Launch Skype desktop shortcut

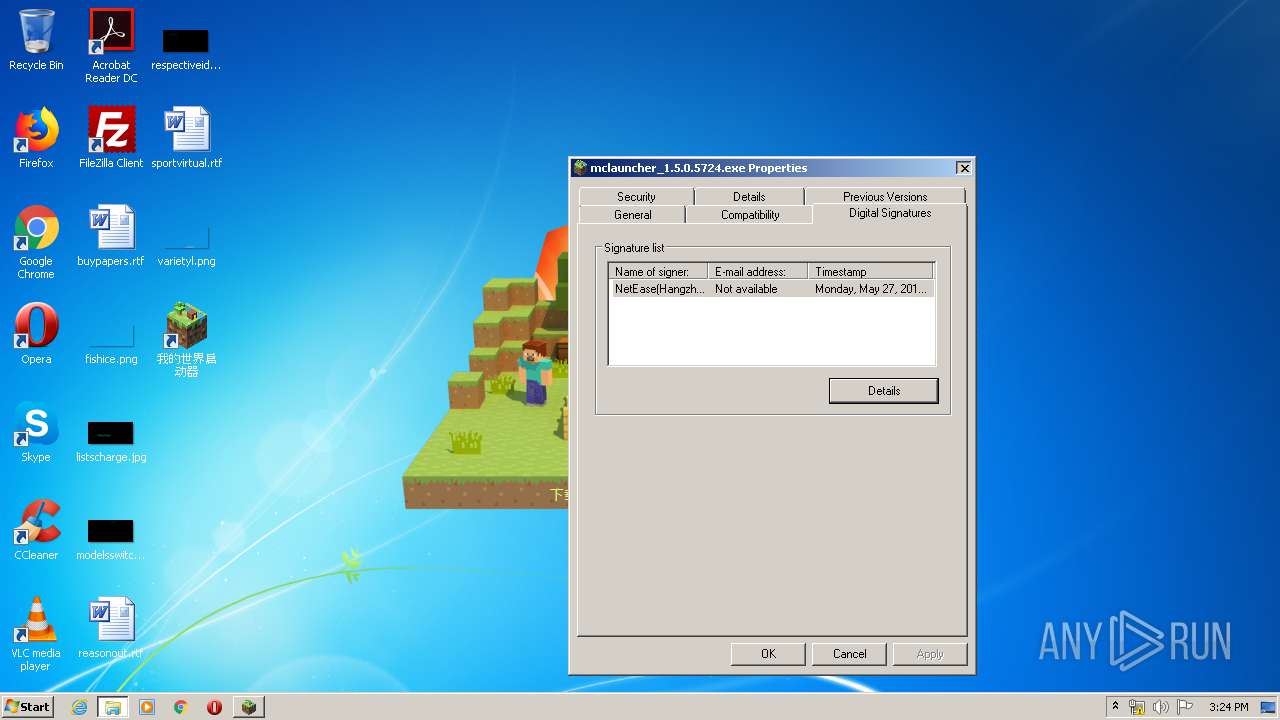click(x=36, y=432)
